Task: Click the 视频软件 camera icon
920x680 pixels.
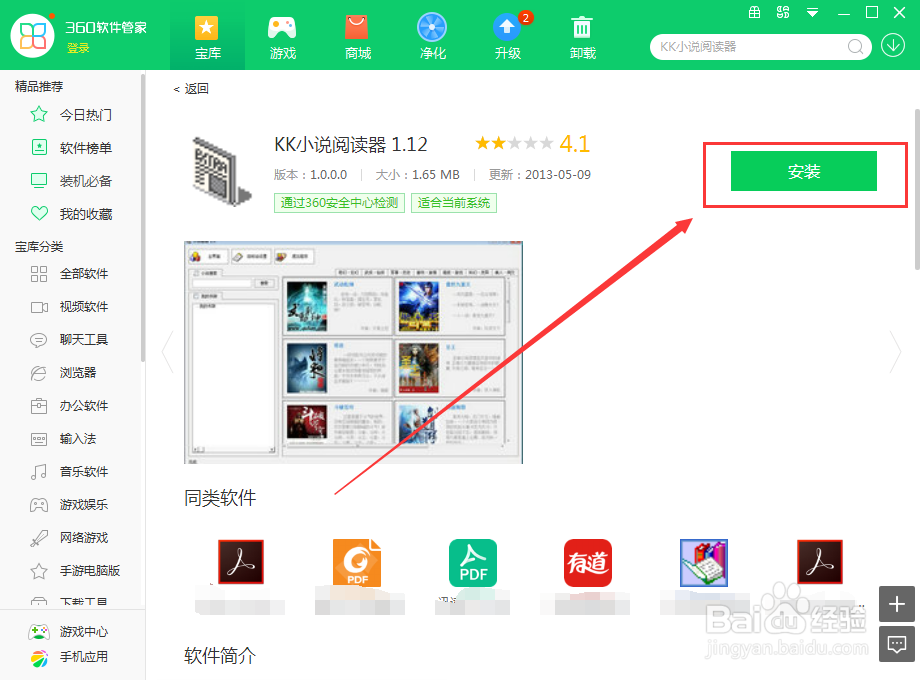Action: coord(39,307)
